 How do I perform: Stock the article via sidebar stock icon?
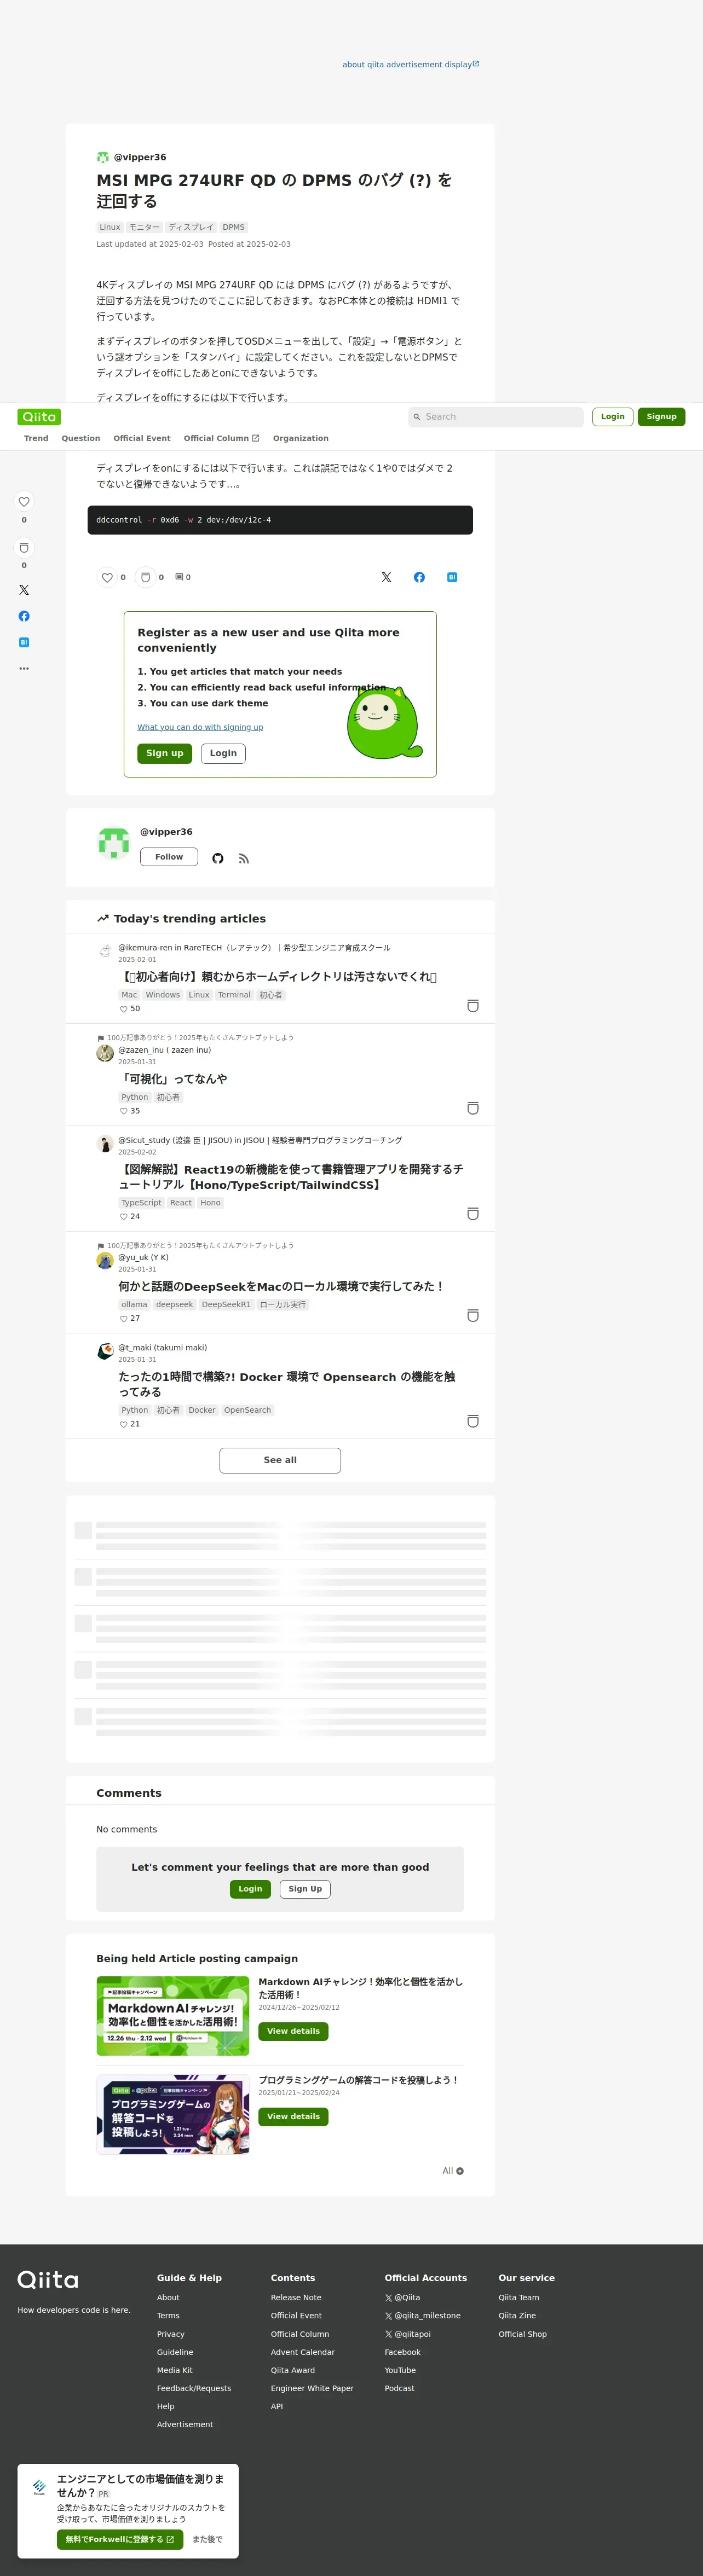[x=24, y=547]
